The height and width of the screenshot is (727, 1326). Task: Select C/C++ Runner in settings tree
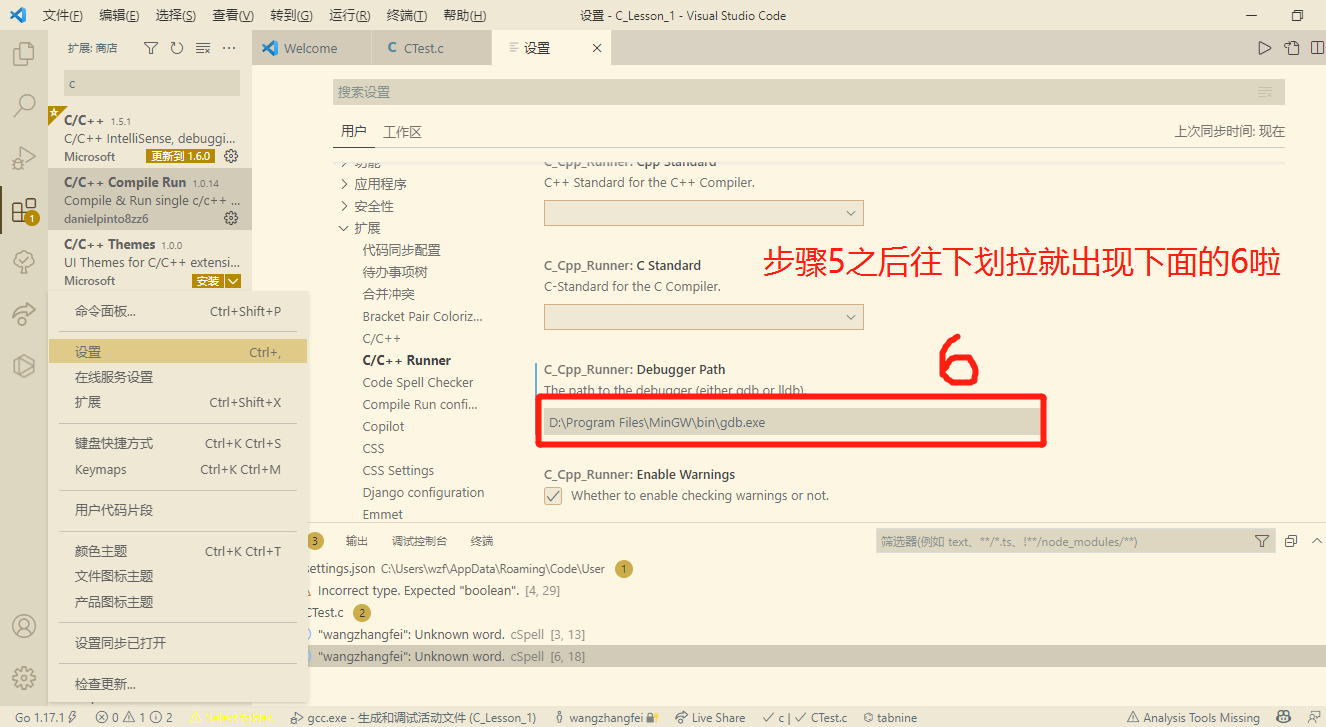click(x=406, y=360)
